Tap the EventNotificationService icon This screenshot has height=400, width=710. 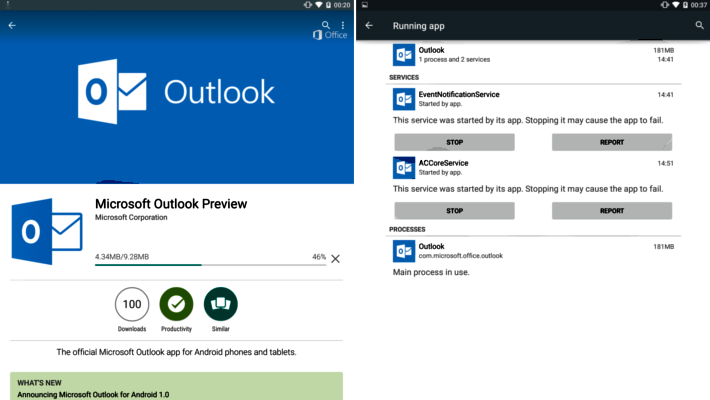[403, 99]
